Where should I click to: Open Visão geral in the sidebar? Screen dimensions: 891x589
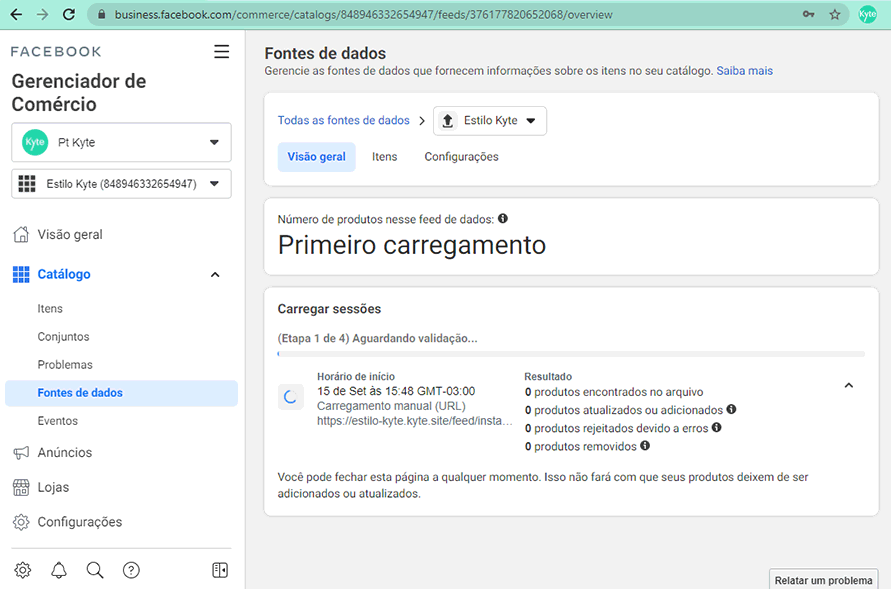coord(70,235)
